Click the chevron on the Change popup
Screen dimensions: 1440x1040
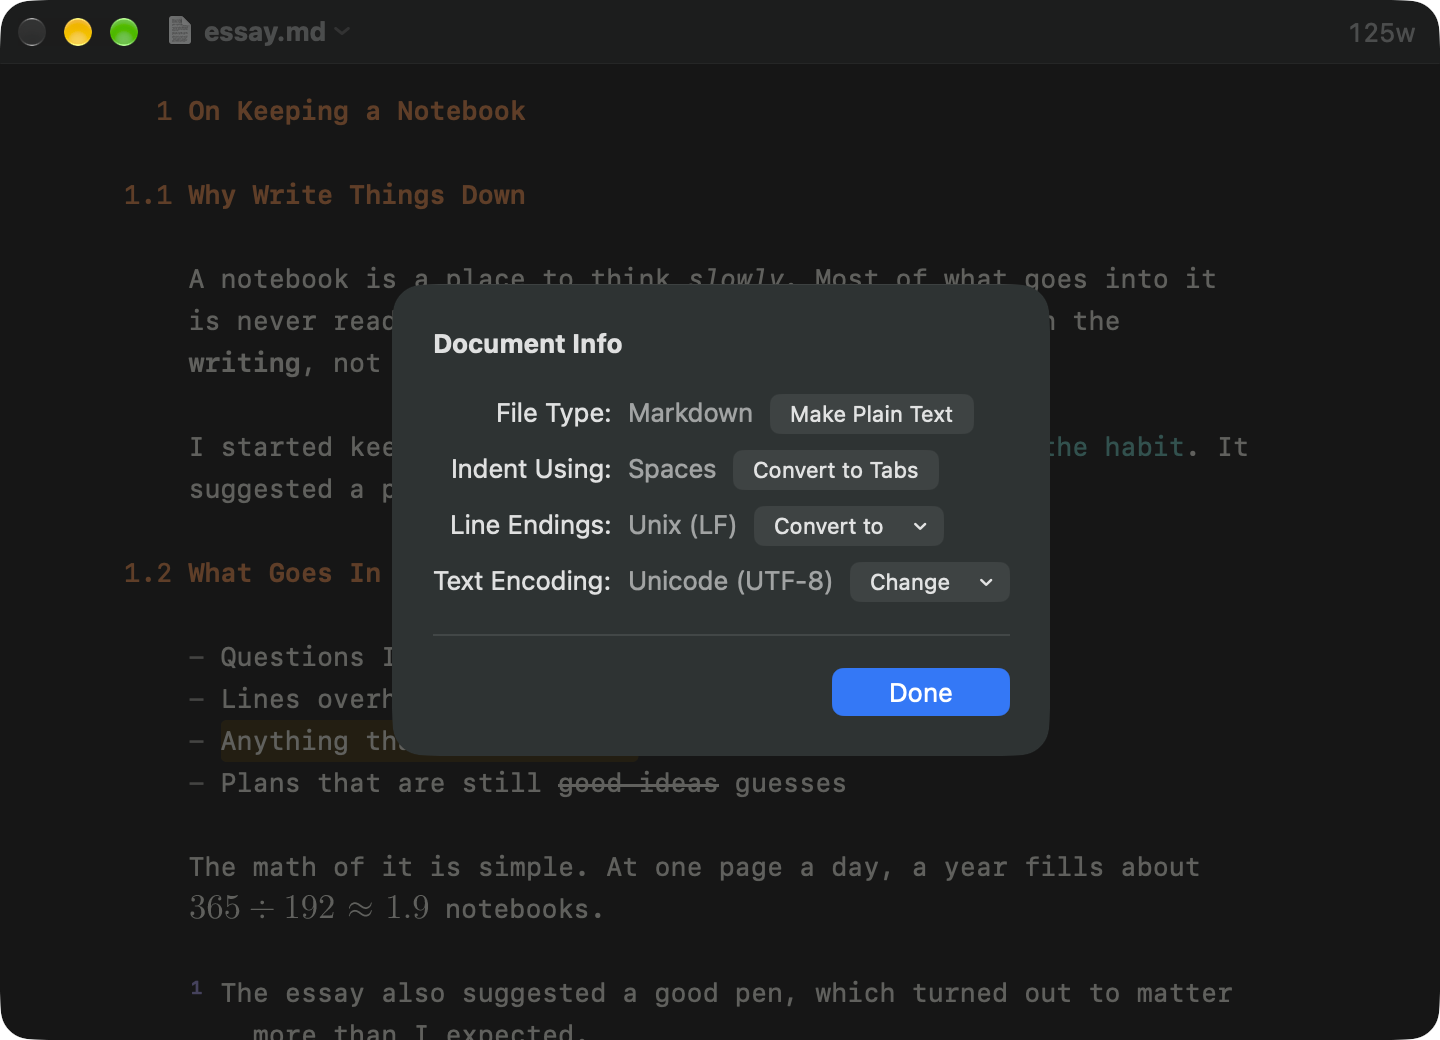tap(986, 582)
